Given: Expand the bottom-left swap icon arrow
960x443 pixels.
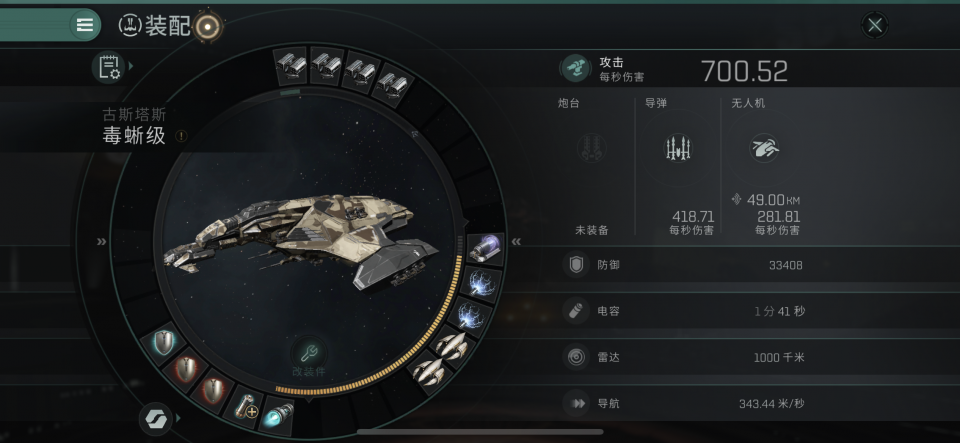Looking at the screenshot, I should click(x=156, y=419).
